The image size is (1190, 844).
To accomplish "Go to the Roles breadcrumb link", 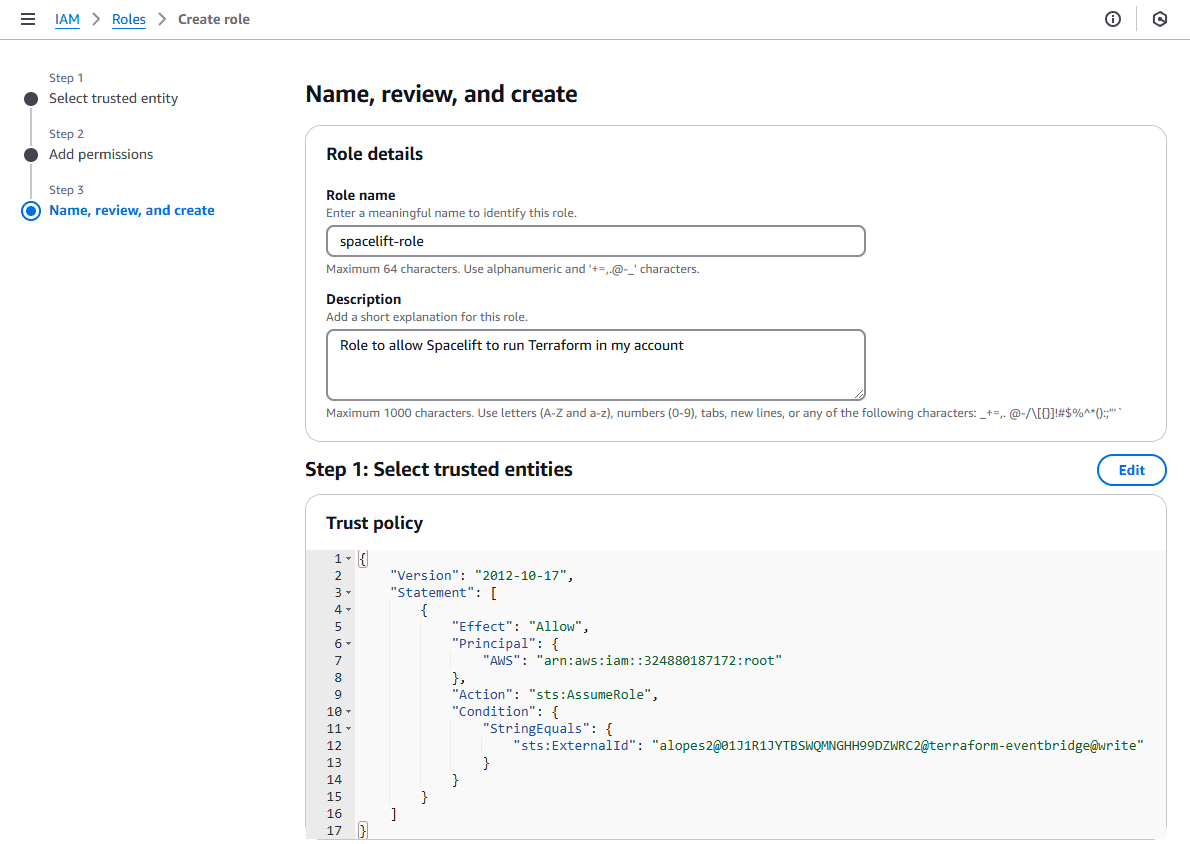I will click(x=128, y=19).
